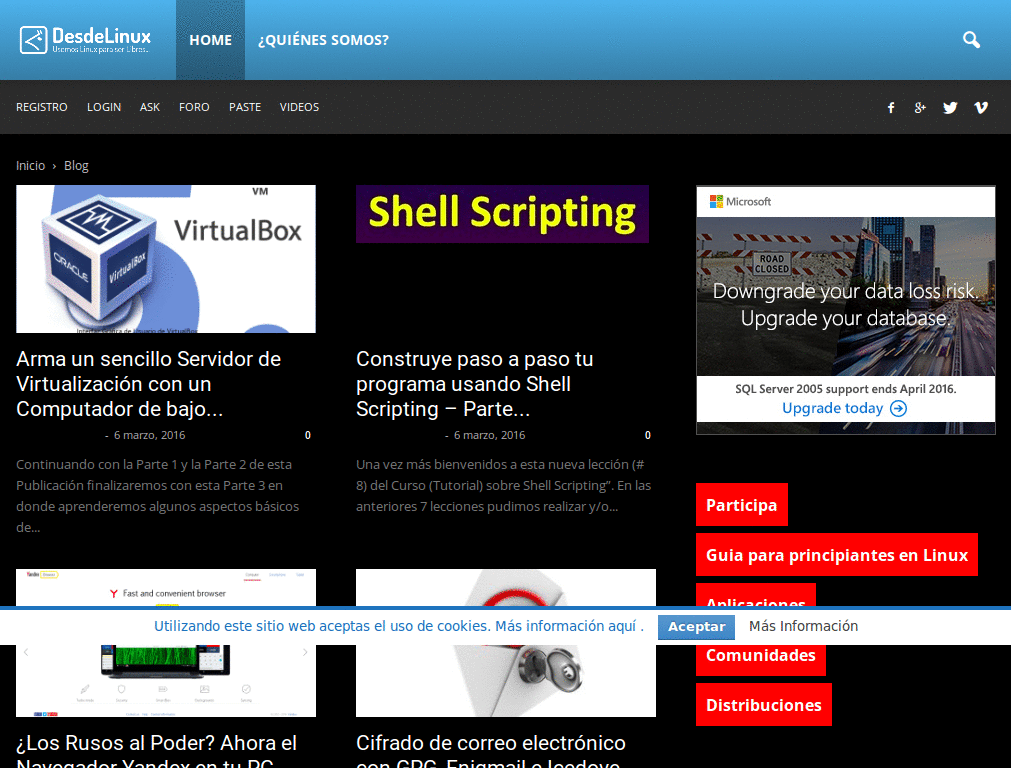Open 'Cifrado de correo electrónico' article title
1024x768 pixels.
491,750
